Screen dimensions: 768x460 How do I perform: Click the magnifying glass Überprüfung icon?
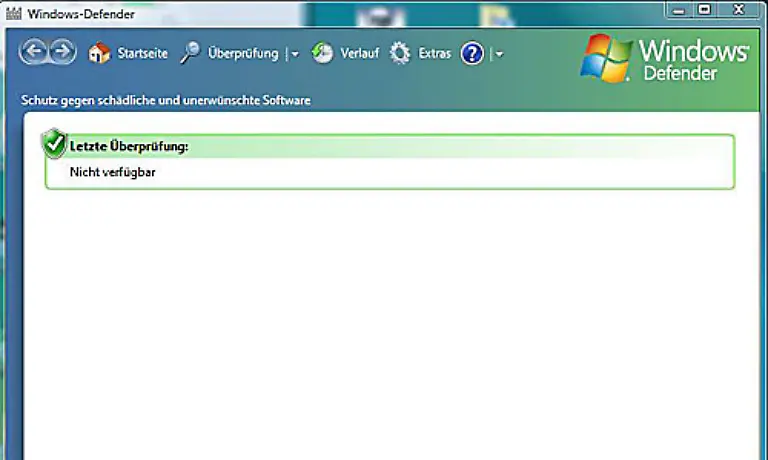(190, 53)
